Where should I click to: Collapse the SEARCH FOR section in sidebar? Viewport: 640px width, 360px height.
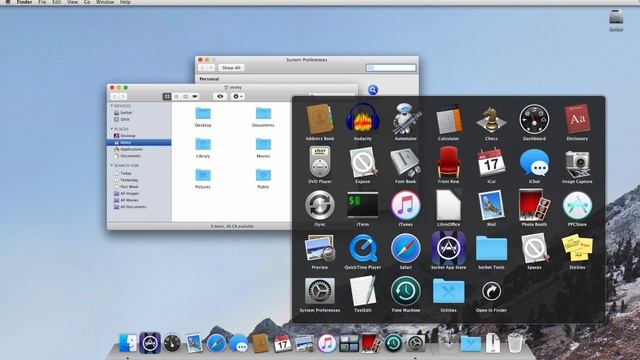(112, 165)
